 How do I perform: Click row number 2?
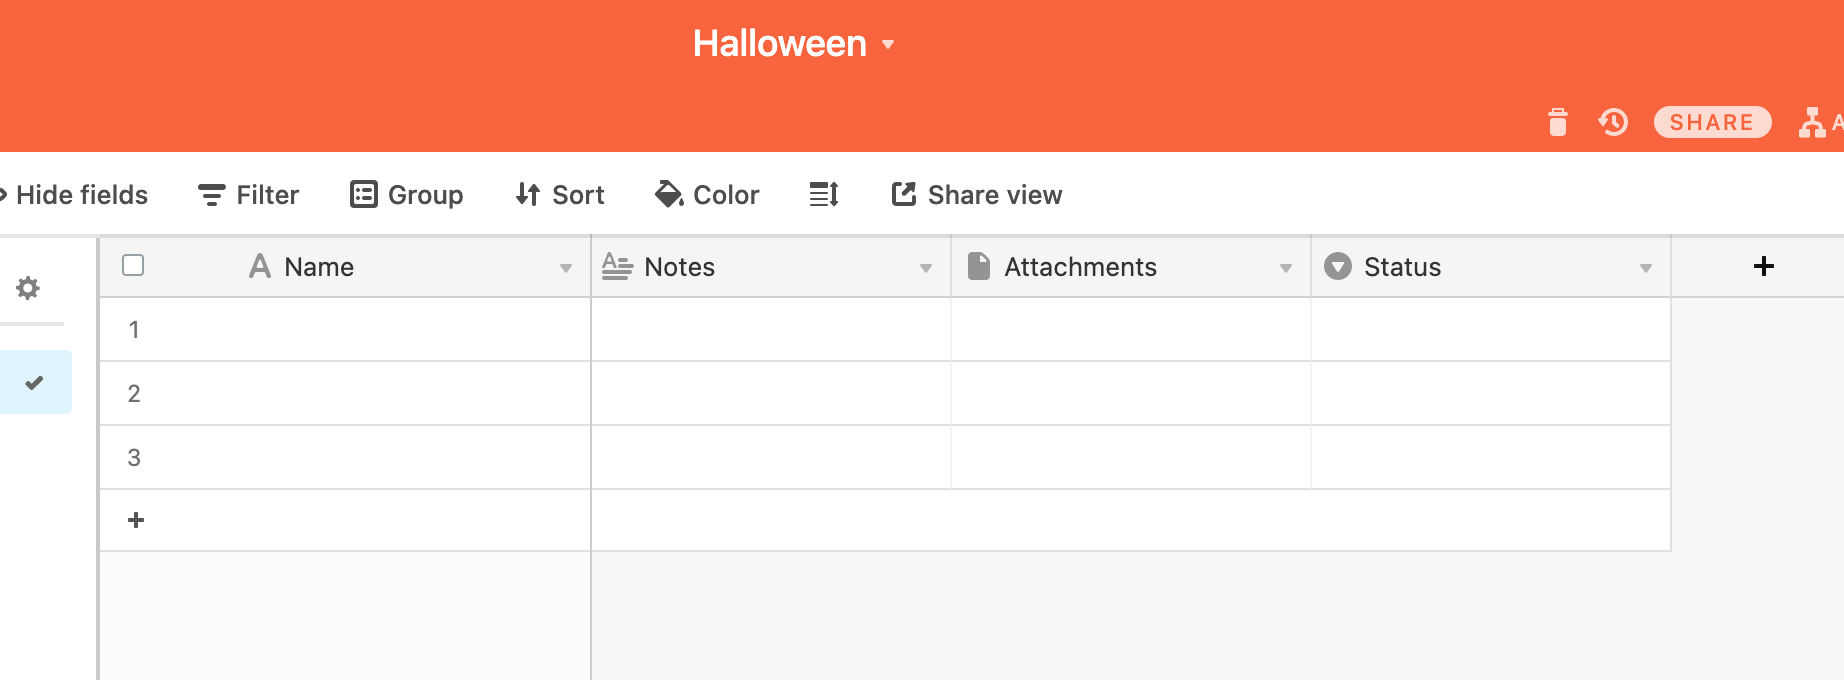coord(134,394)
